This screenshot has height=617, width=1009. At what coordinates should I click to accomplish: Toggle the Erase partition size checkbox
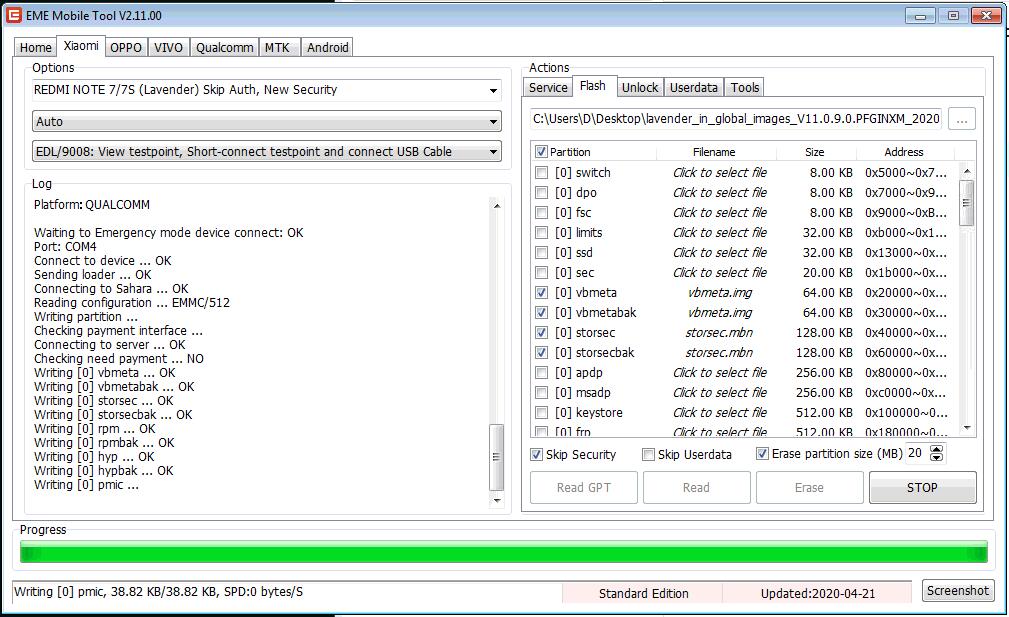[762, 454]
